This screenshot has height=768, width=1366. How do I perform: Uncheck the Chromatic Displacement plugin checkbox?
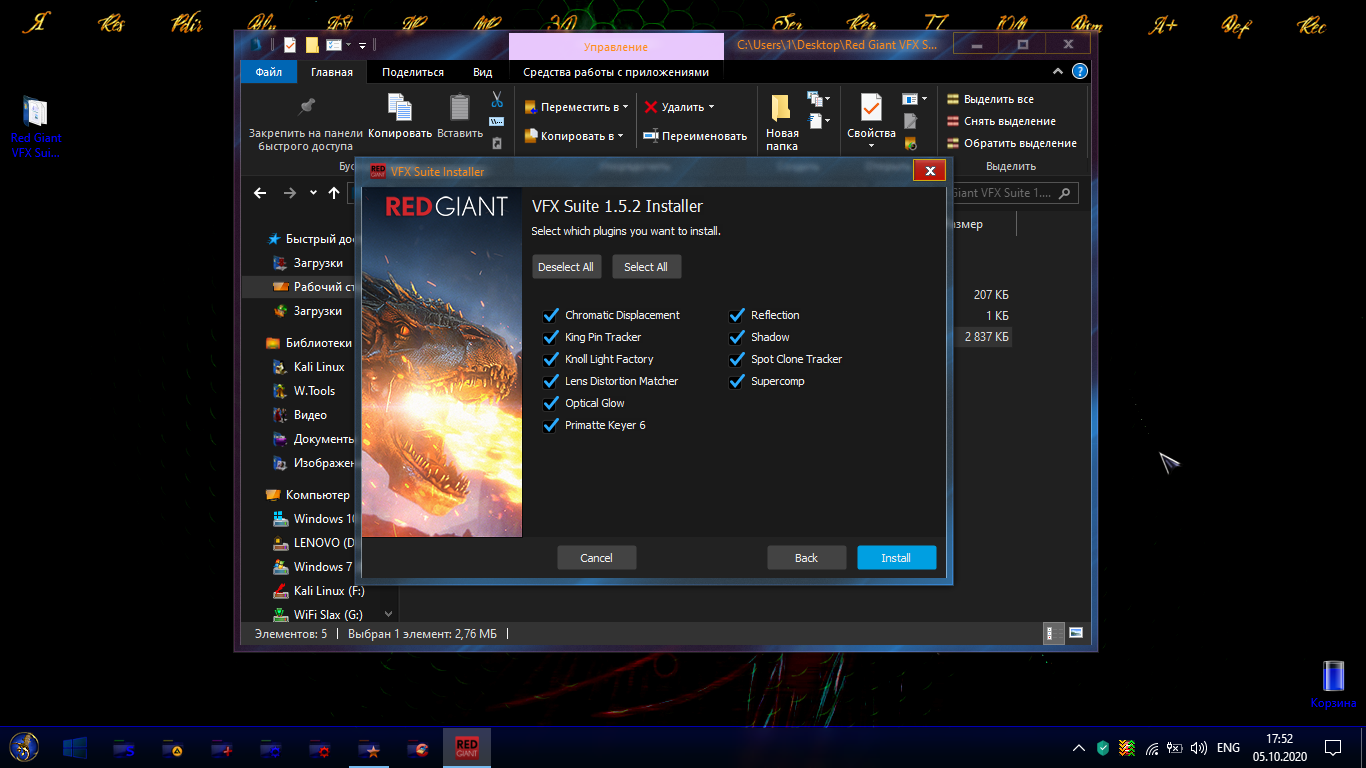point(550,315)
